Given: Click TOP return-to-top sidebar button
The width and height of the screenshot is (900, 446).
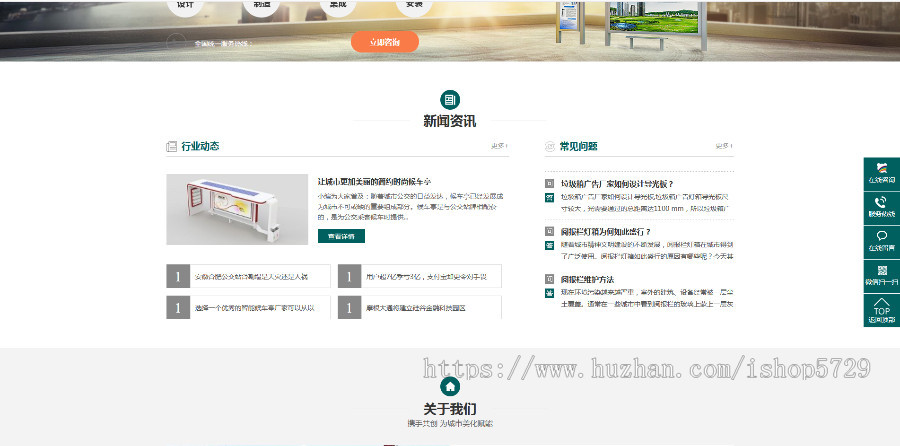Looking at the screenshot, I should [x=882, y=311].
